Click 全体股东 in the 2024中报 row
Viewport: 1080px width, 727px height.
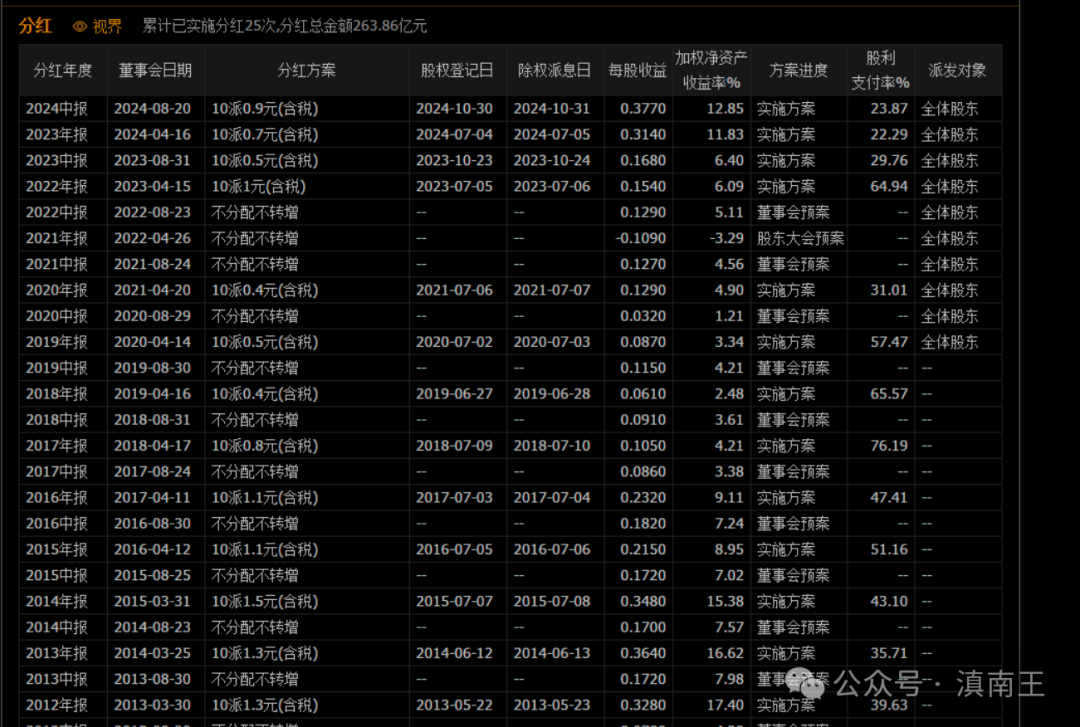pos(950,109)
